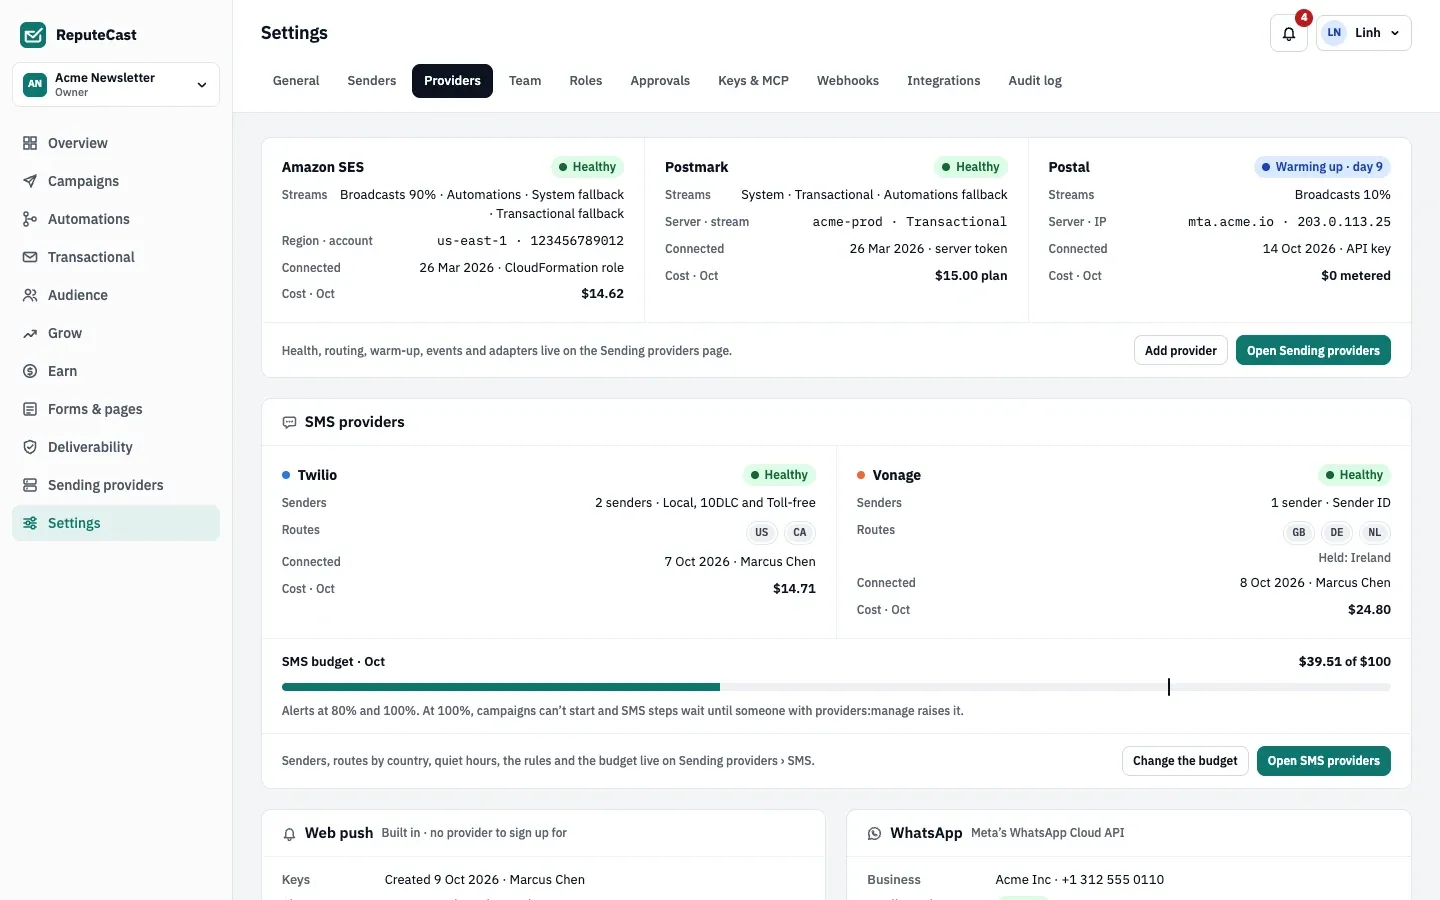
Task: Click the ReputeCast logo icon
Action: click(33, 35)
